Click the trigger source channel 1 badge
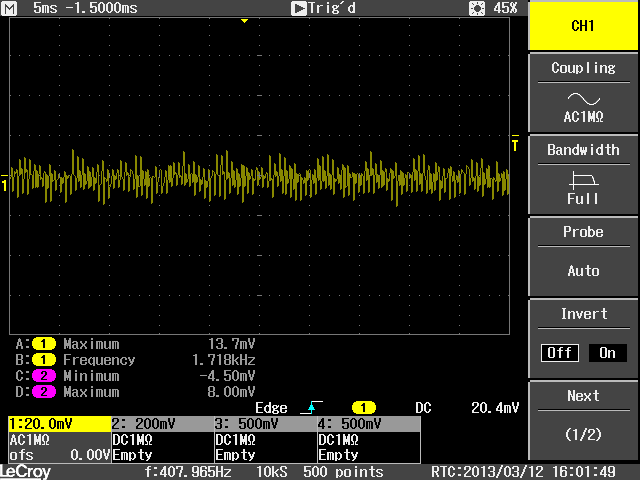Image resolution: width=640 pixels, height=480 pixels. tap(364, 408)
